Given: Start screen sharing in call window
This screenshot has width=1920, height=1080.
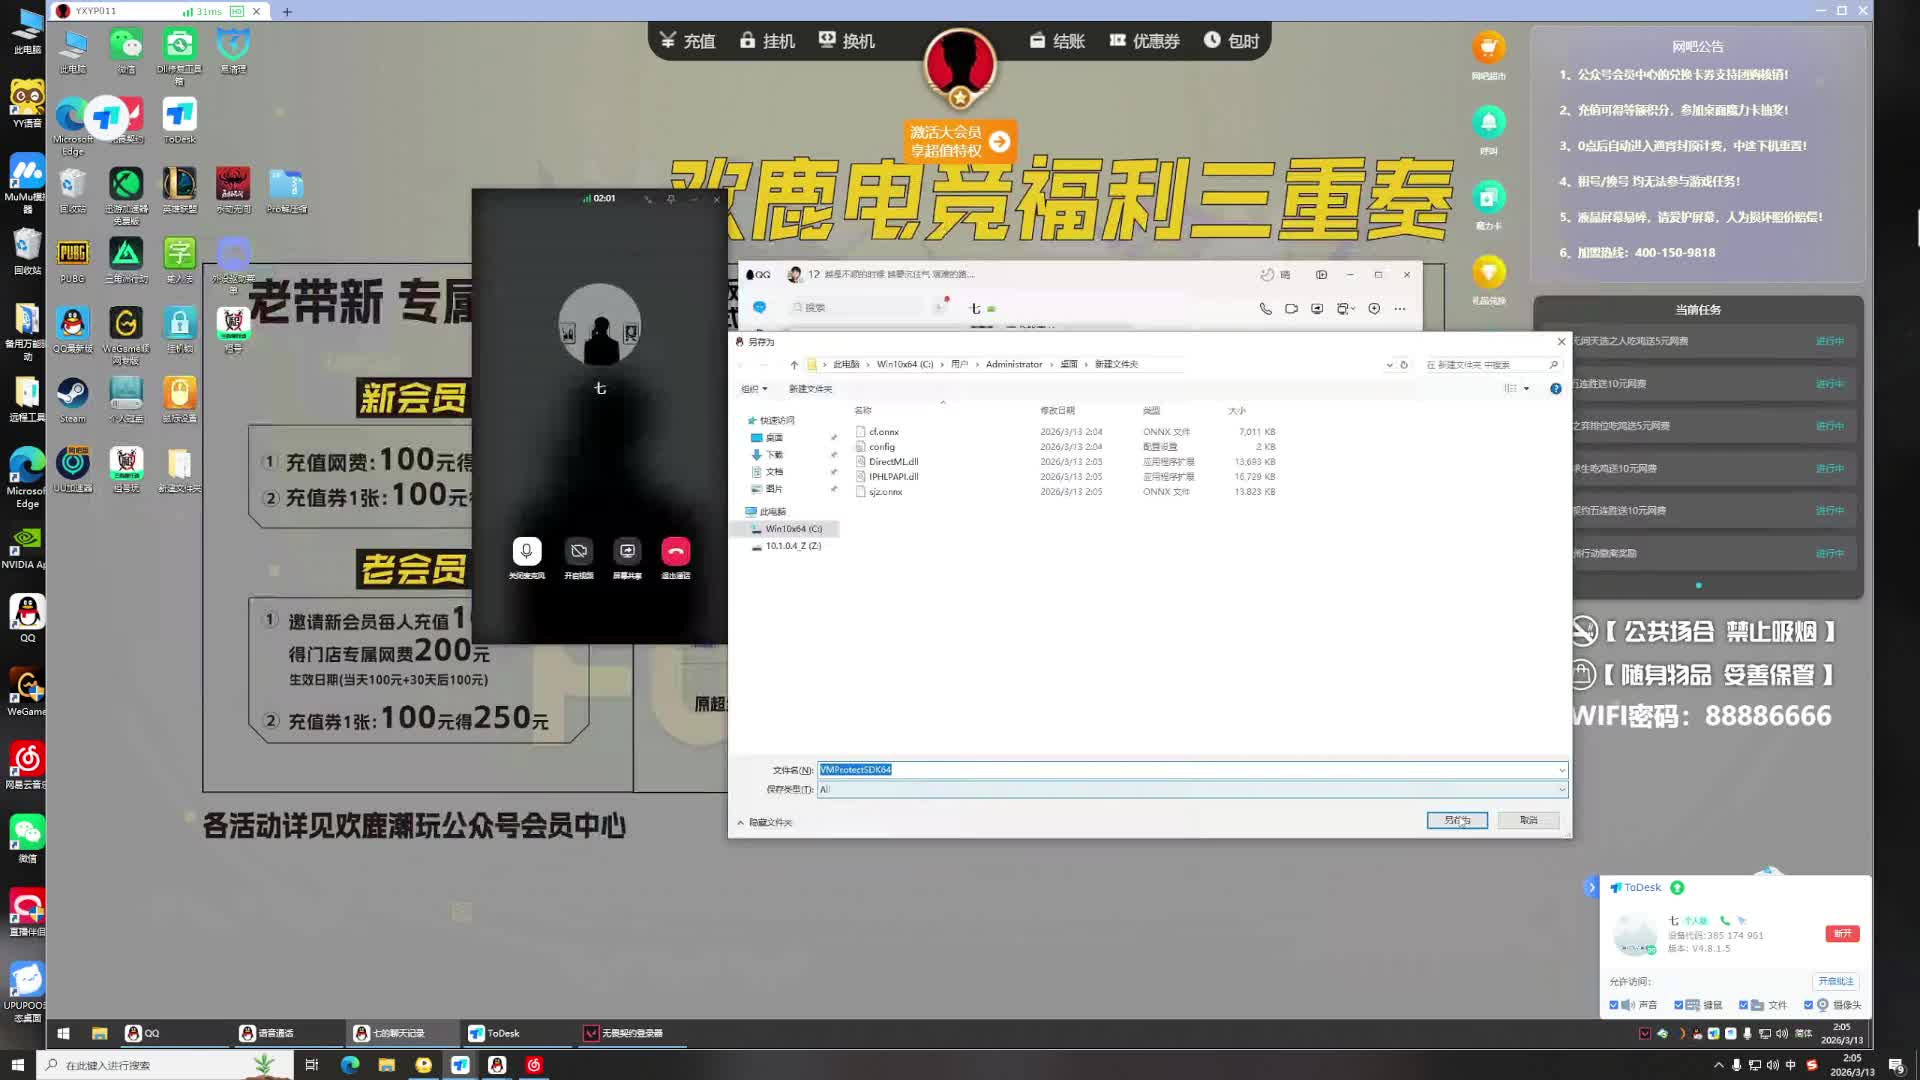Looking at the screenshot, I should coord(627,551).
